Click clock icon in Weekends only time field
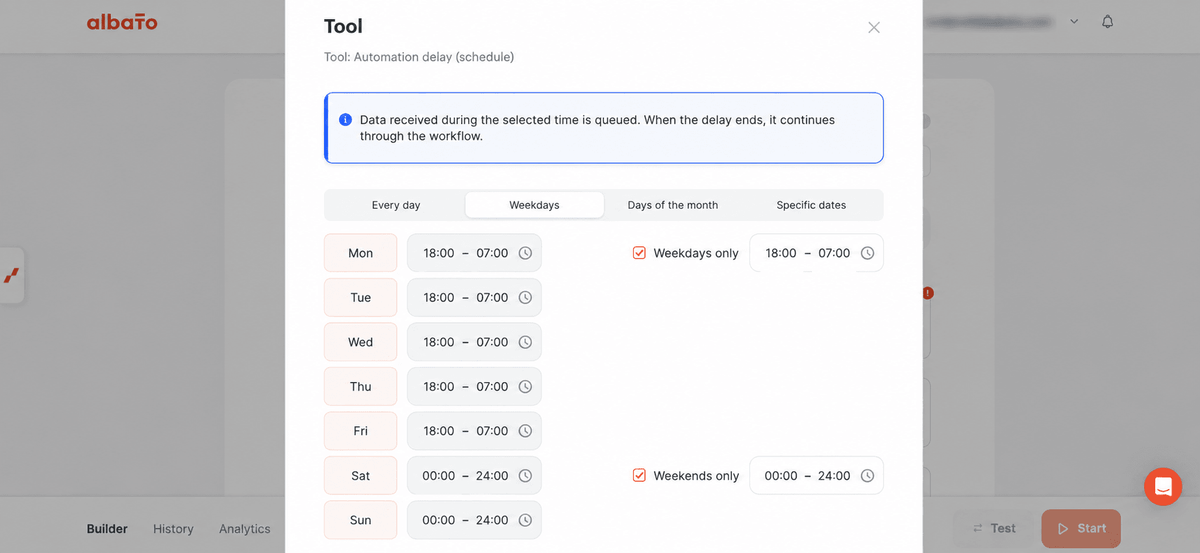1200x553 pixels. point(867,476)
